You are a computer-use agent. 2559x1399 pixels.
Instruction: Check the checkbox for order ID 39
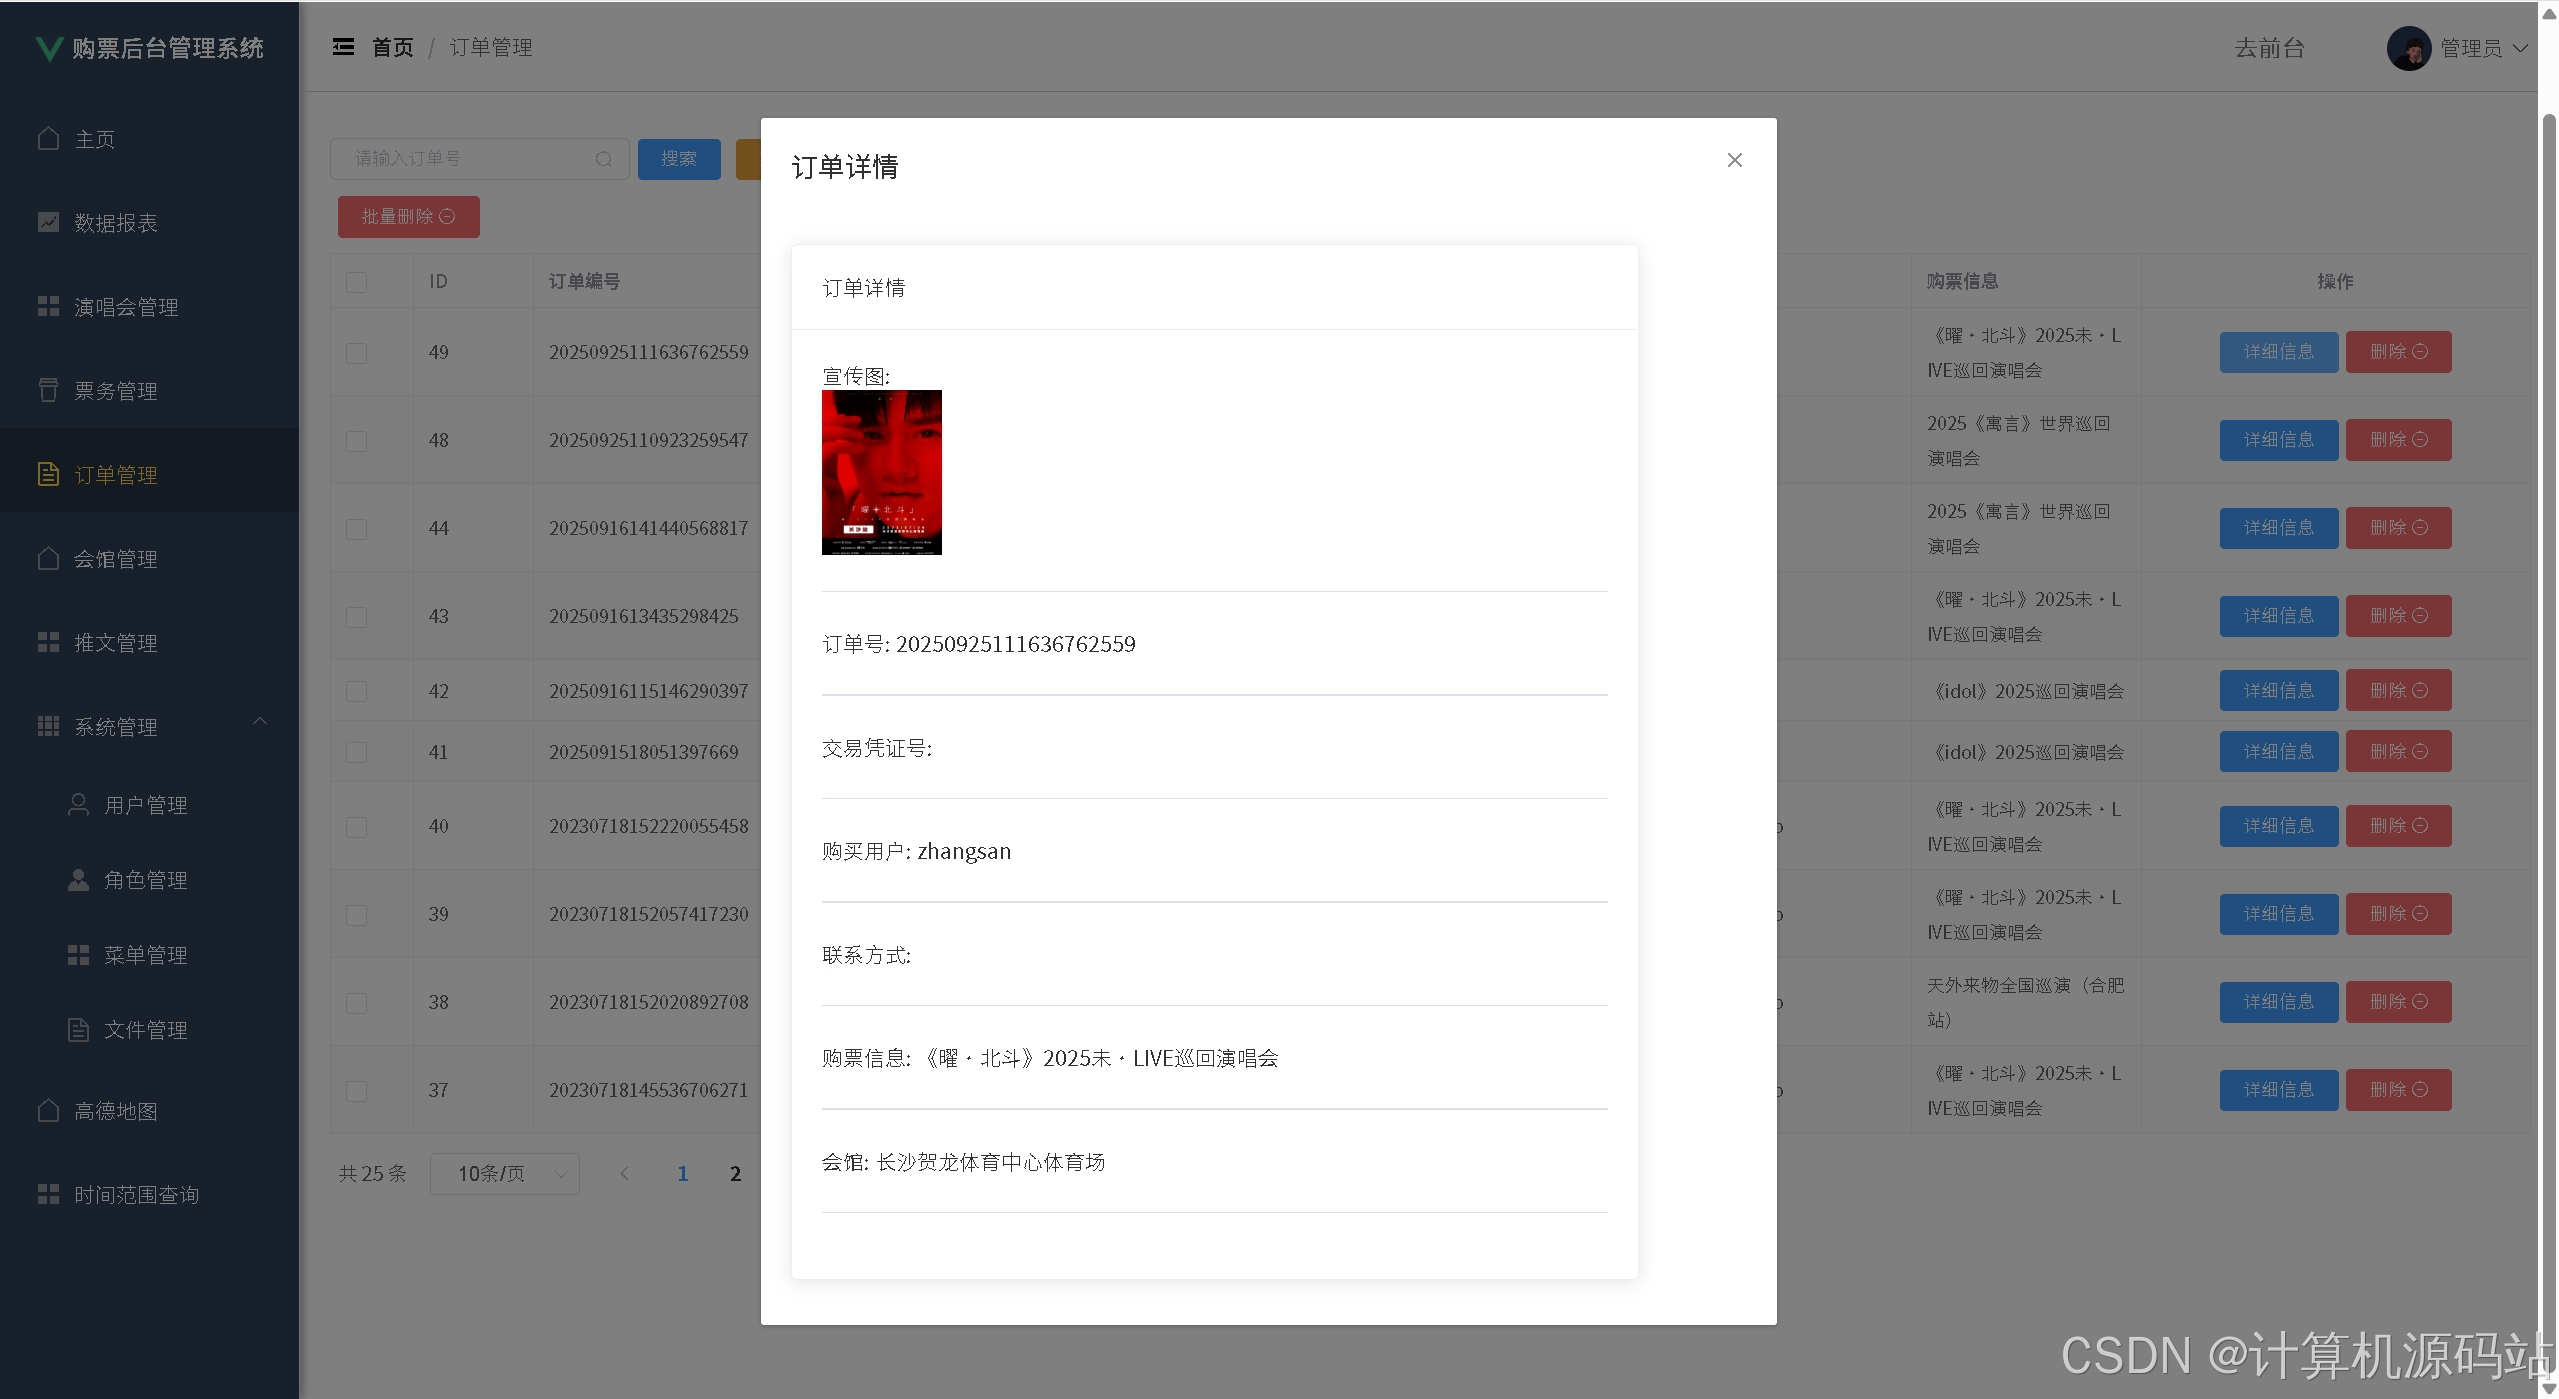[x=356, y=915]
